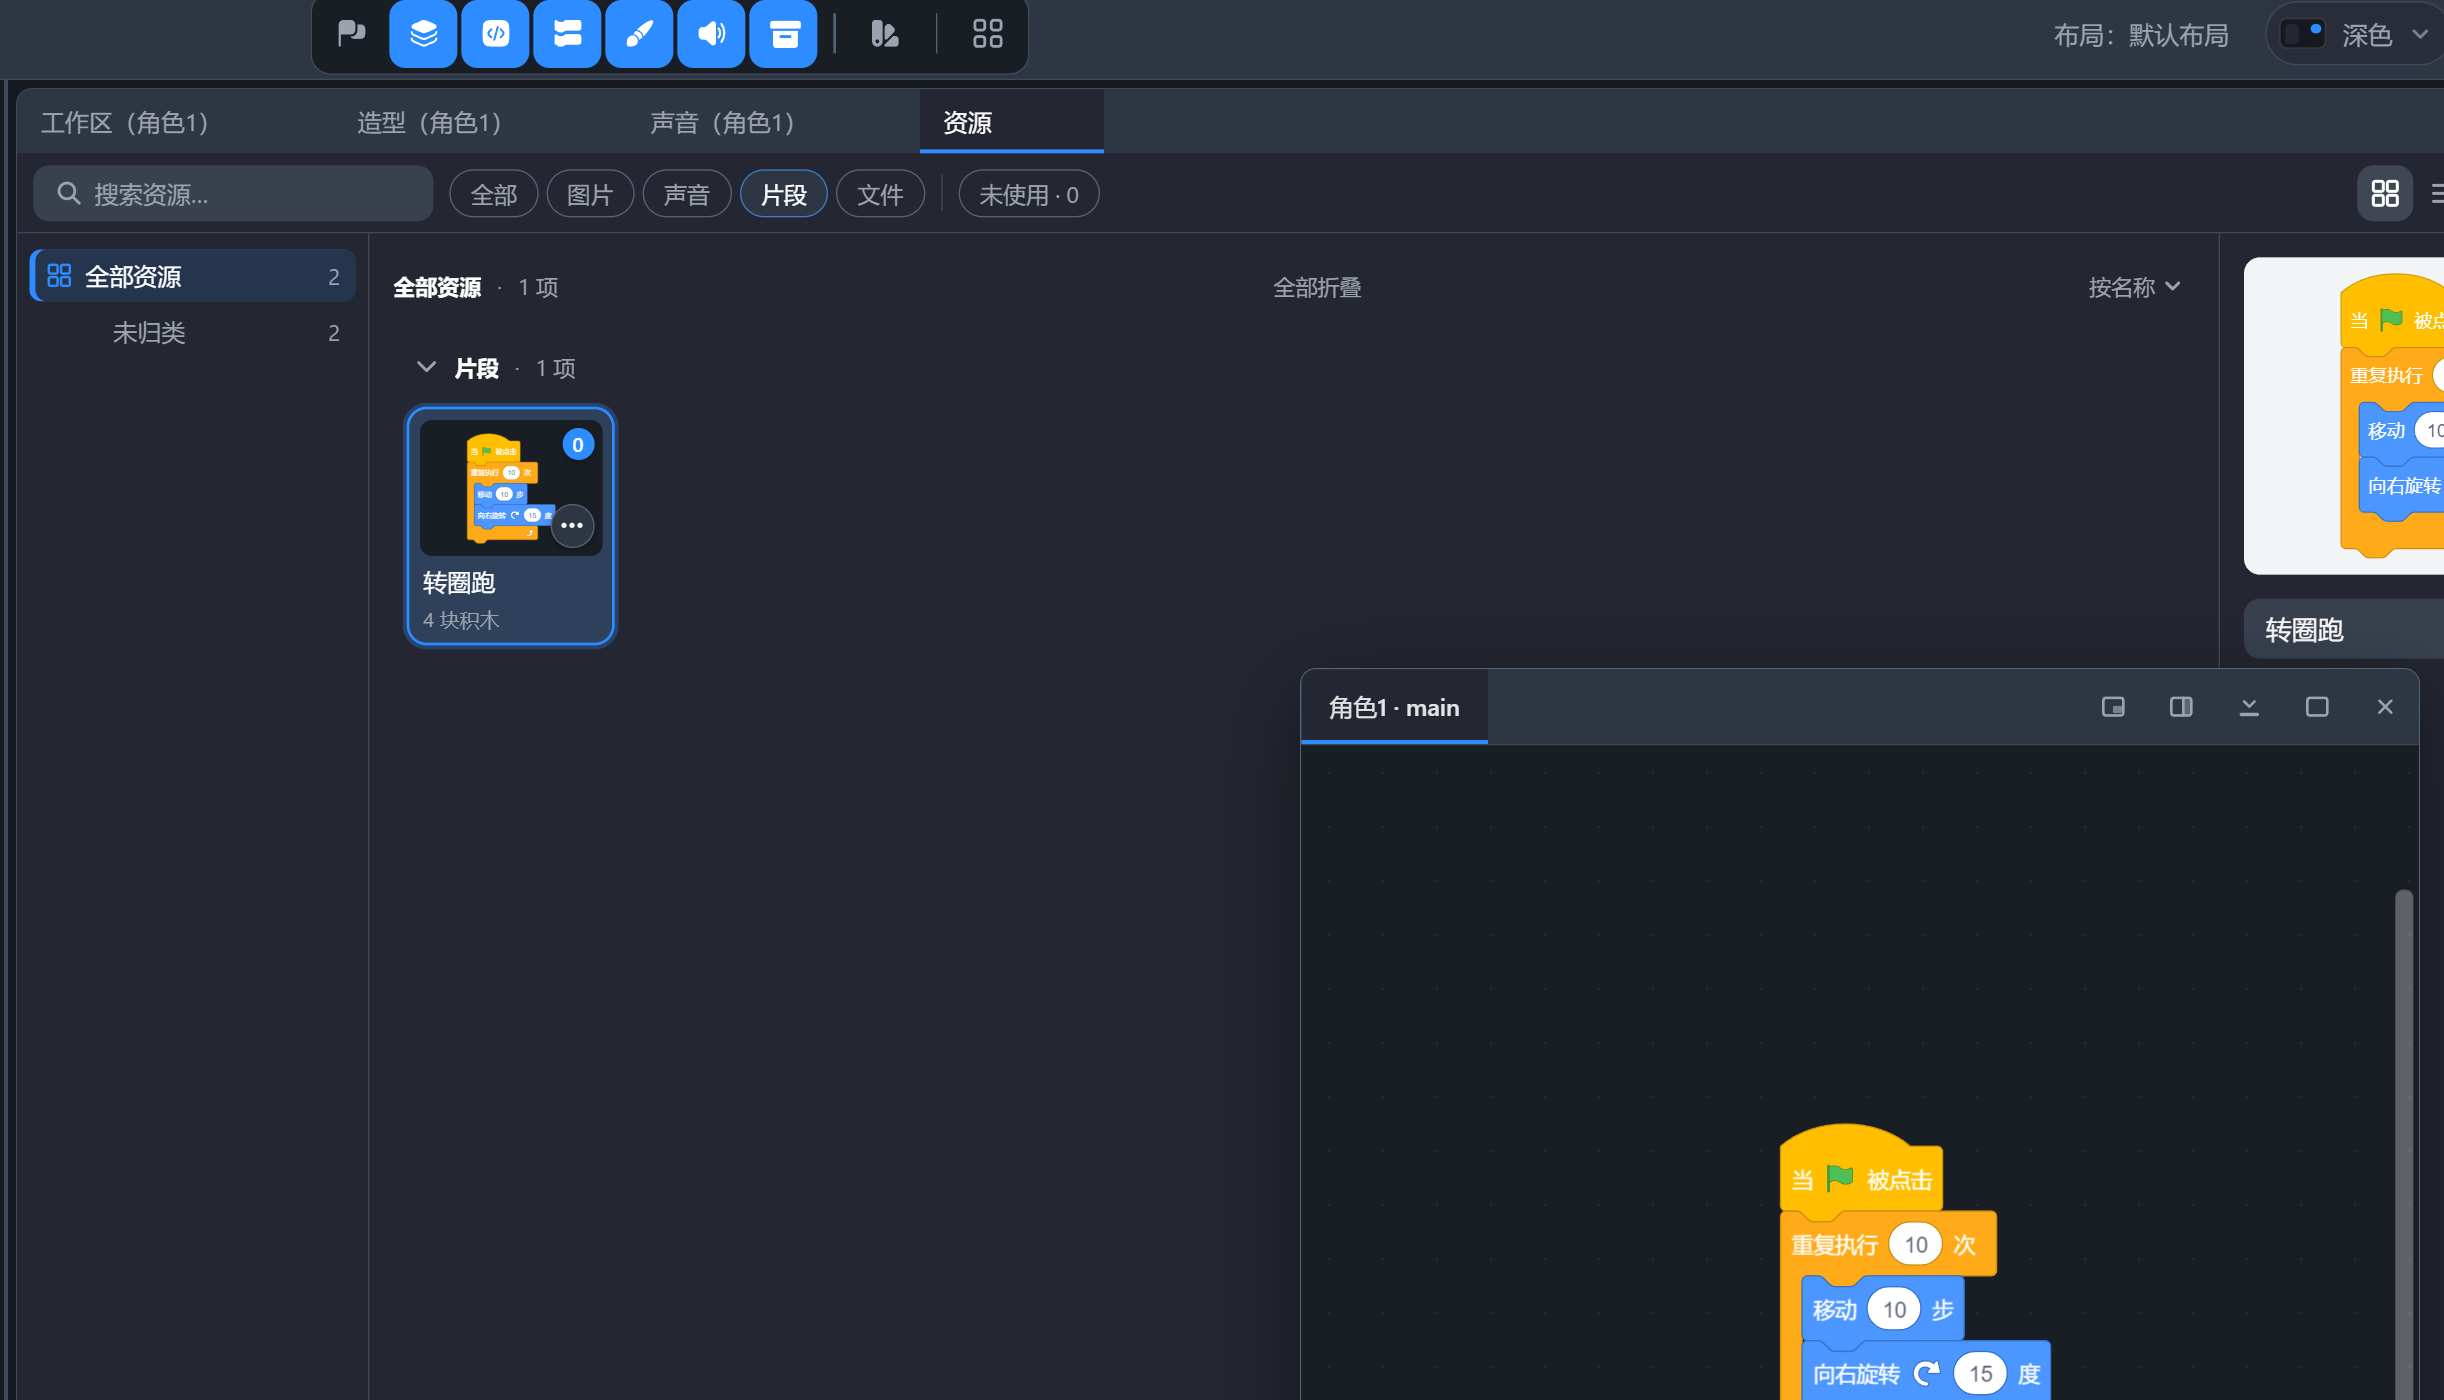
Task: Open the three-dot menu on 转圈跑 card
Action: (x=572, y=525)
